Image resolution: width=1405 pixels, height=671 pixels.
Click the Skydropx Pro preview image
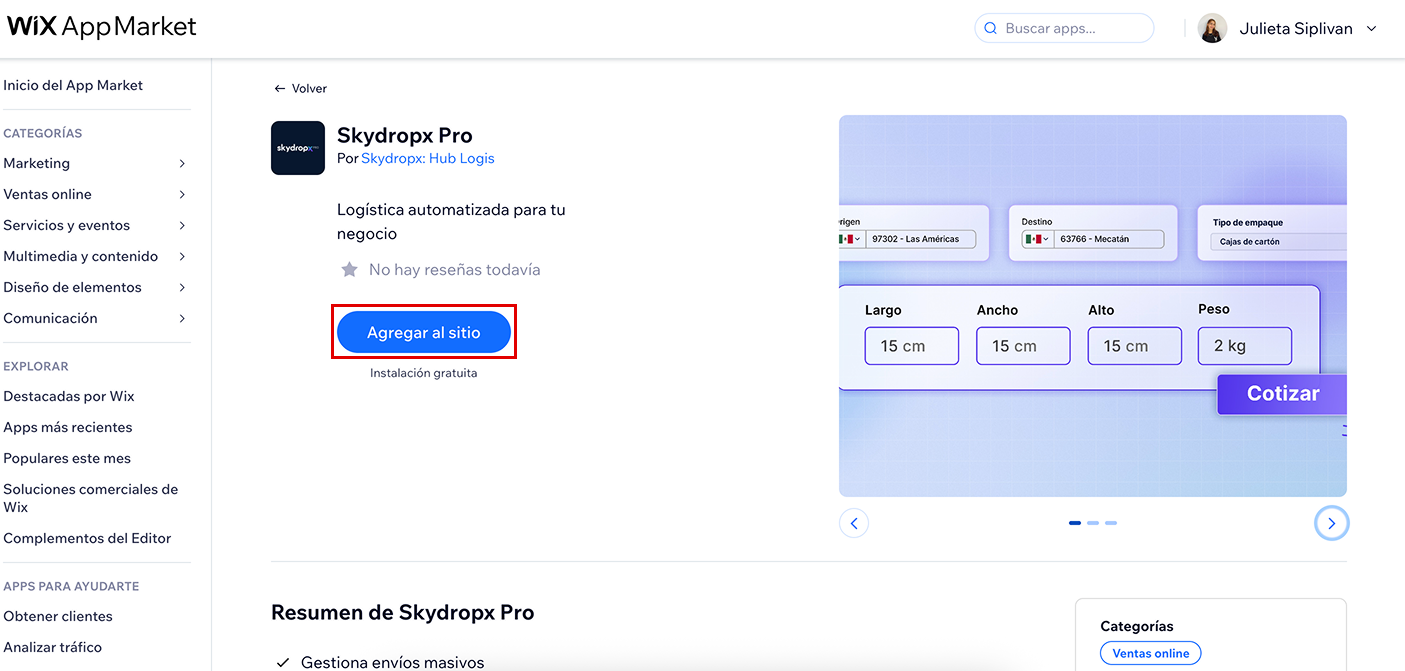1093,306
